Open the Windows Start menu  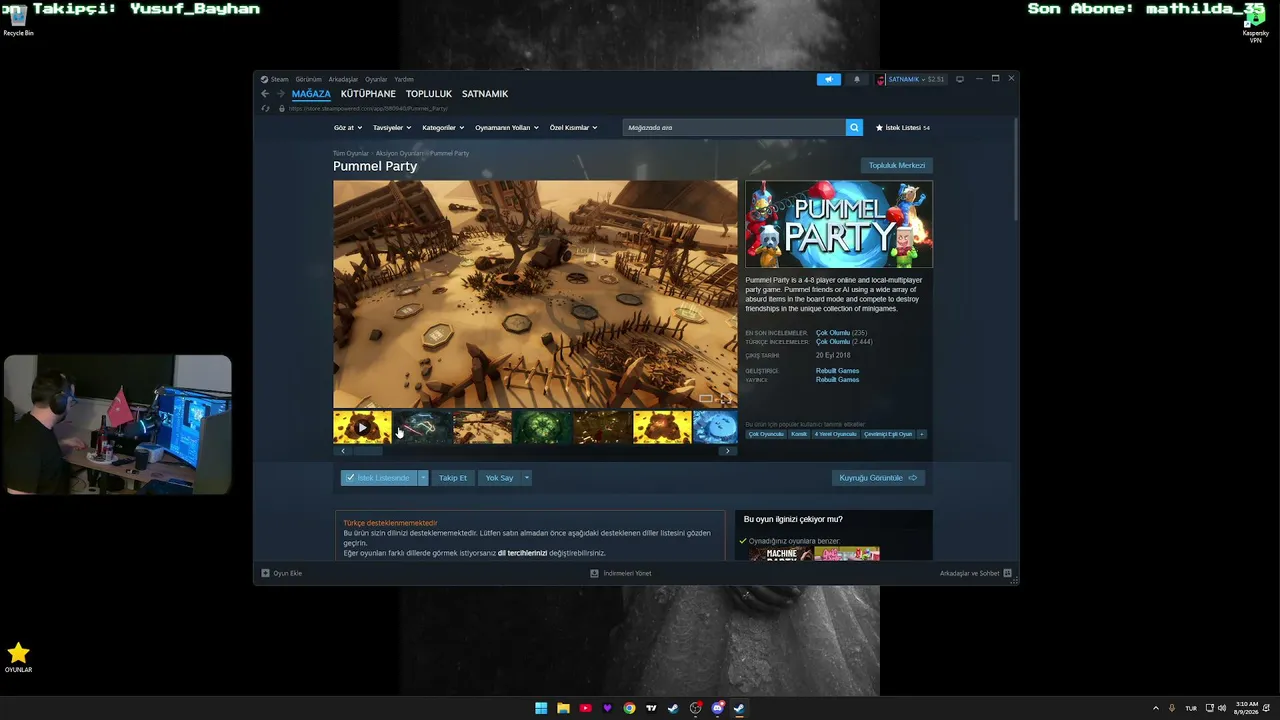click(x=541, y=708)
